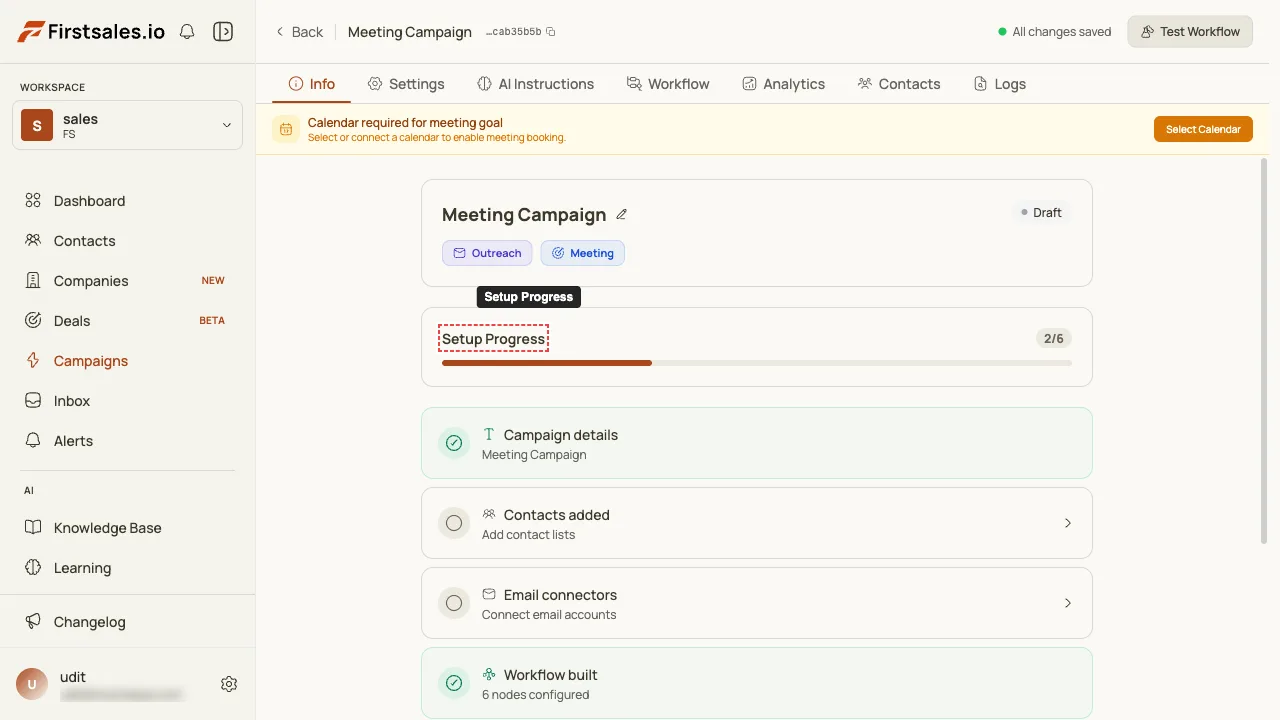Open user settings gear icon
Viewport: 1280px width, 720px height.
pyautogui.click(x=229, y=684)
